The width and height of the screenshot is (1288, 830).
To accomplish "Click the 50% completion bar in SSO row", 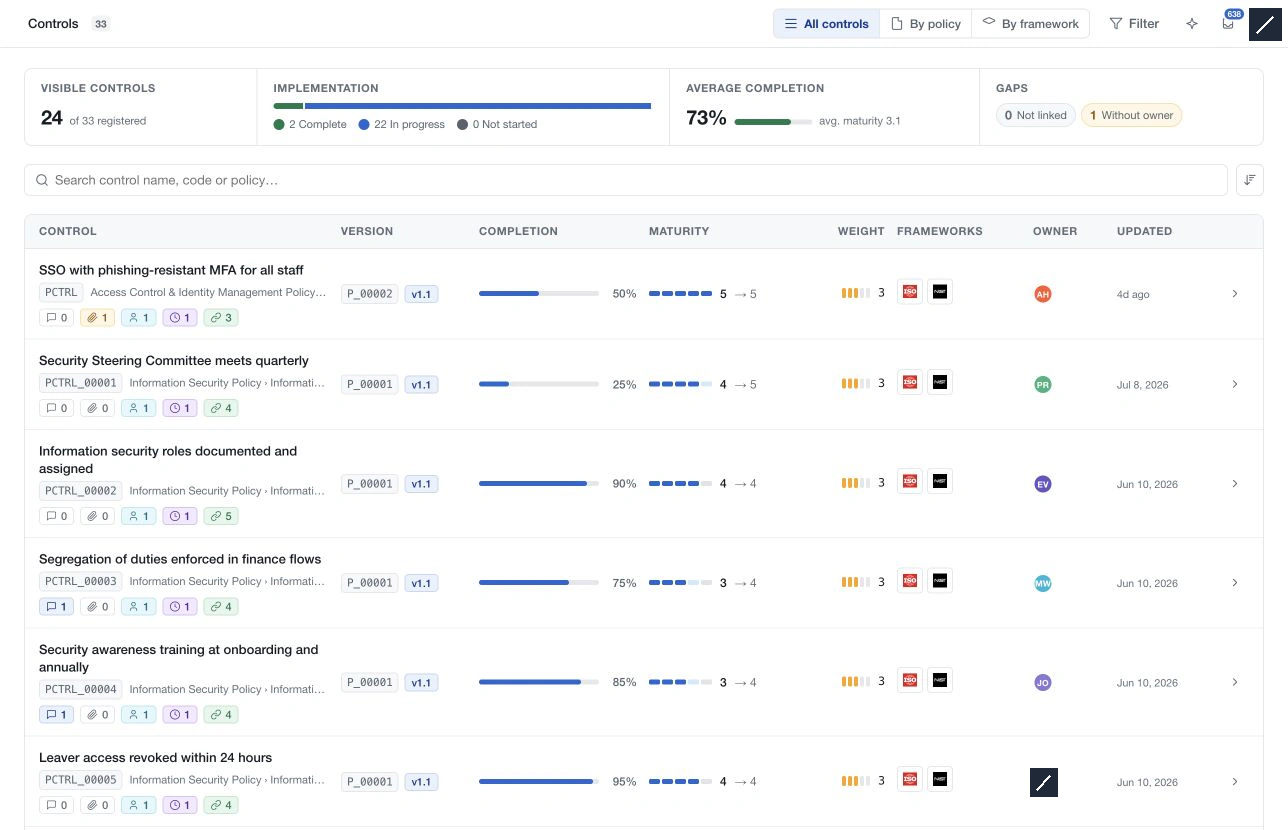I will click(539, 294).
